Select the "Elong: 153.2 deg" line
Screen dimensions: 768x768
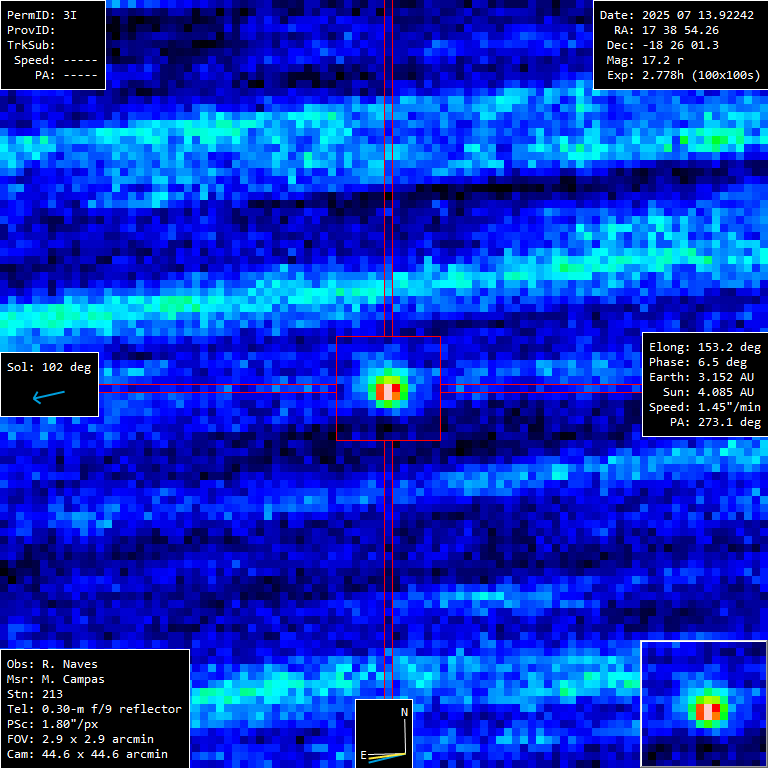[x=705, y=347]
